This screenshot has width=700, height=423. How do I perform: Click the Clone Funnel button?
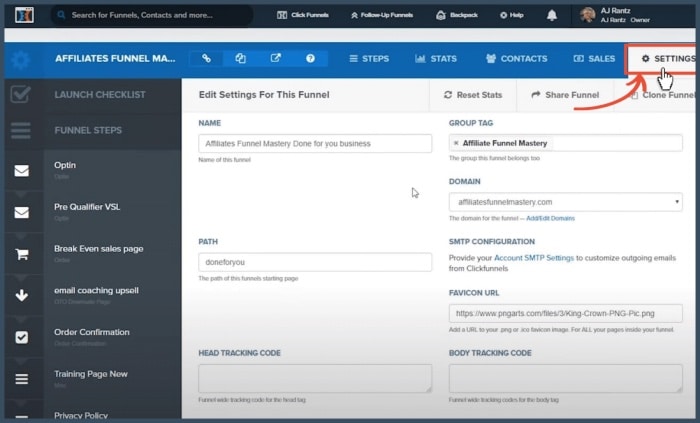click(662, 95)
